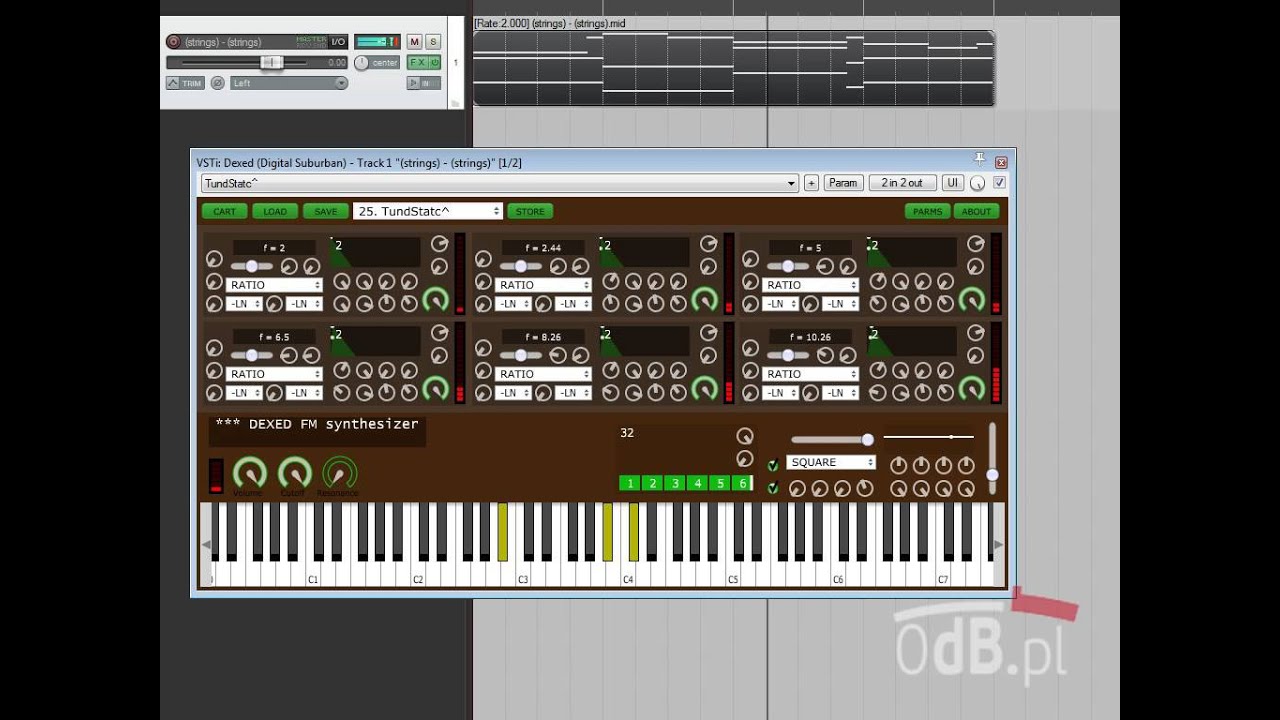Viewport: 1280px width, 720px height.
Task: Pin the Dexed plugin window on top
Action: (x=980, y=160)
